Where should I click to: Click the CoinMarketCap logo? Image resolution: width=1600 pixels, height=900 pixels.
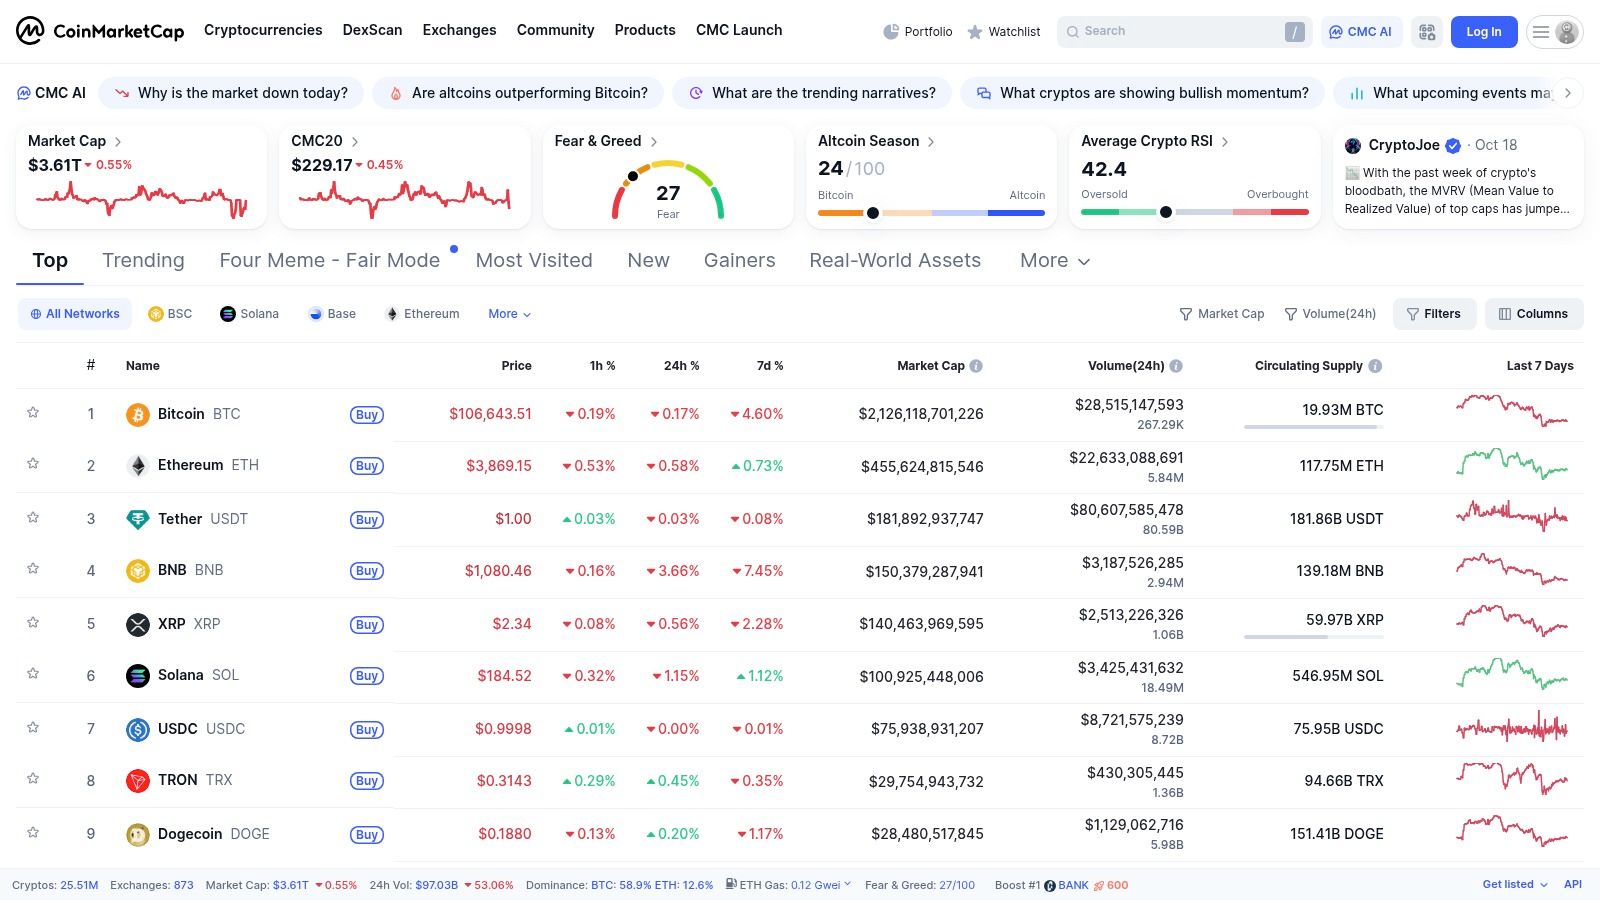click(x=100, y=31)
